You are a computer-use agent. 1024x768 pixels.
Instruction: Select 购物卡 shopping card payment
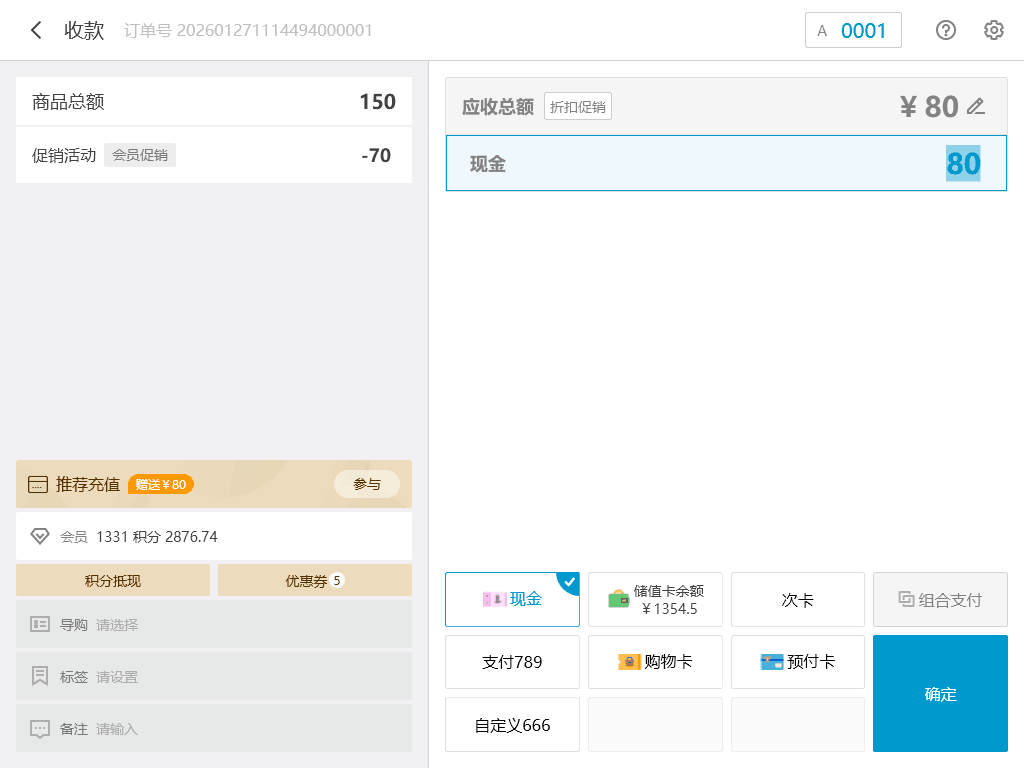[655, 662]
